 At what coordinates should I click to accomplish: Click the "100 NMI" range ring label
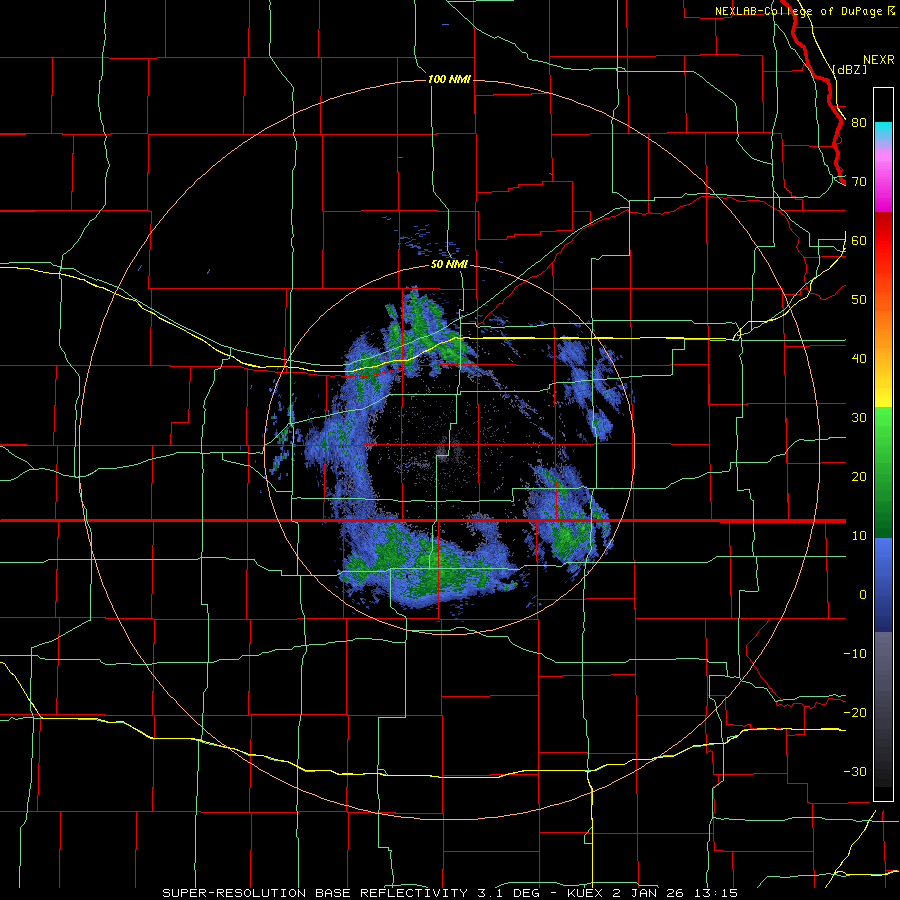pyautogui.click(x=449, y=79)
